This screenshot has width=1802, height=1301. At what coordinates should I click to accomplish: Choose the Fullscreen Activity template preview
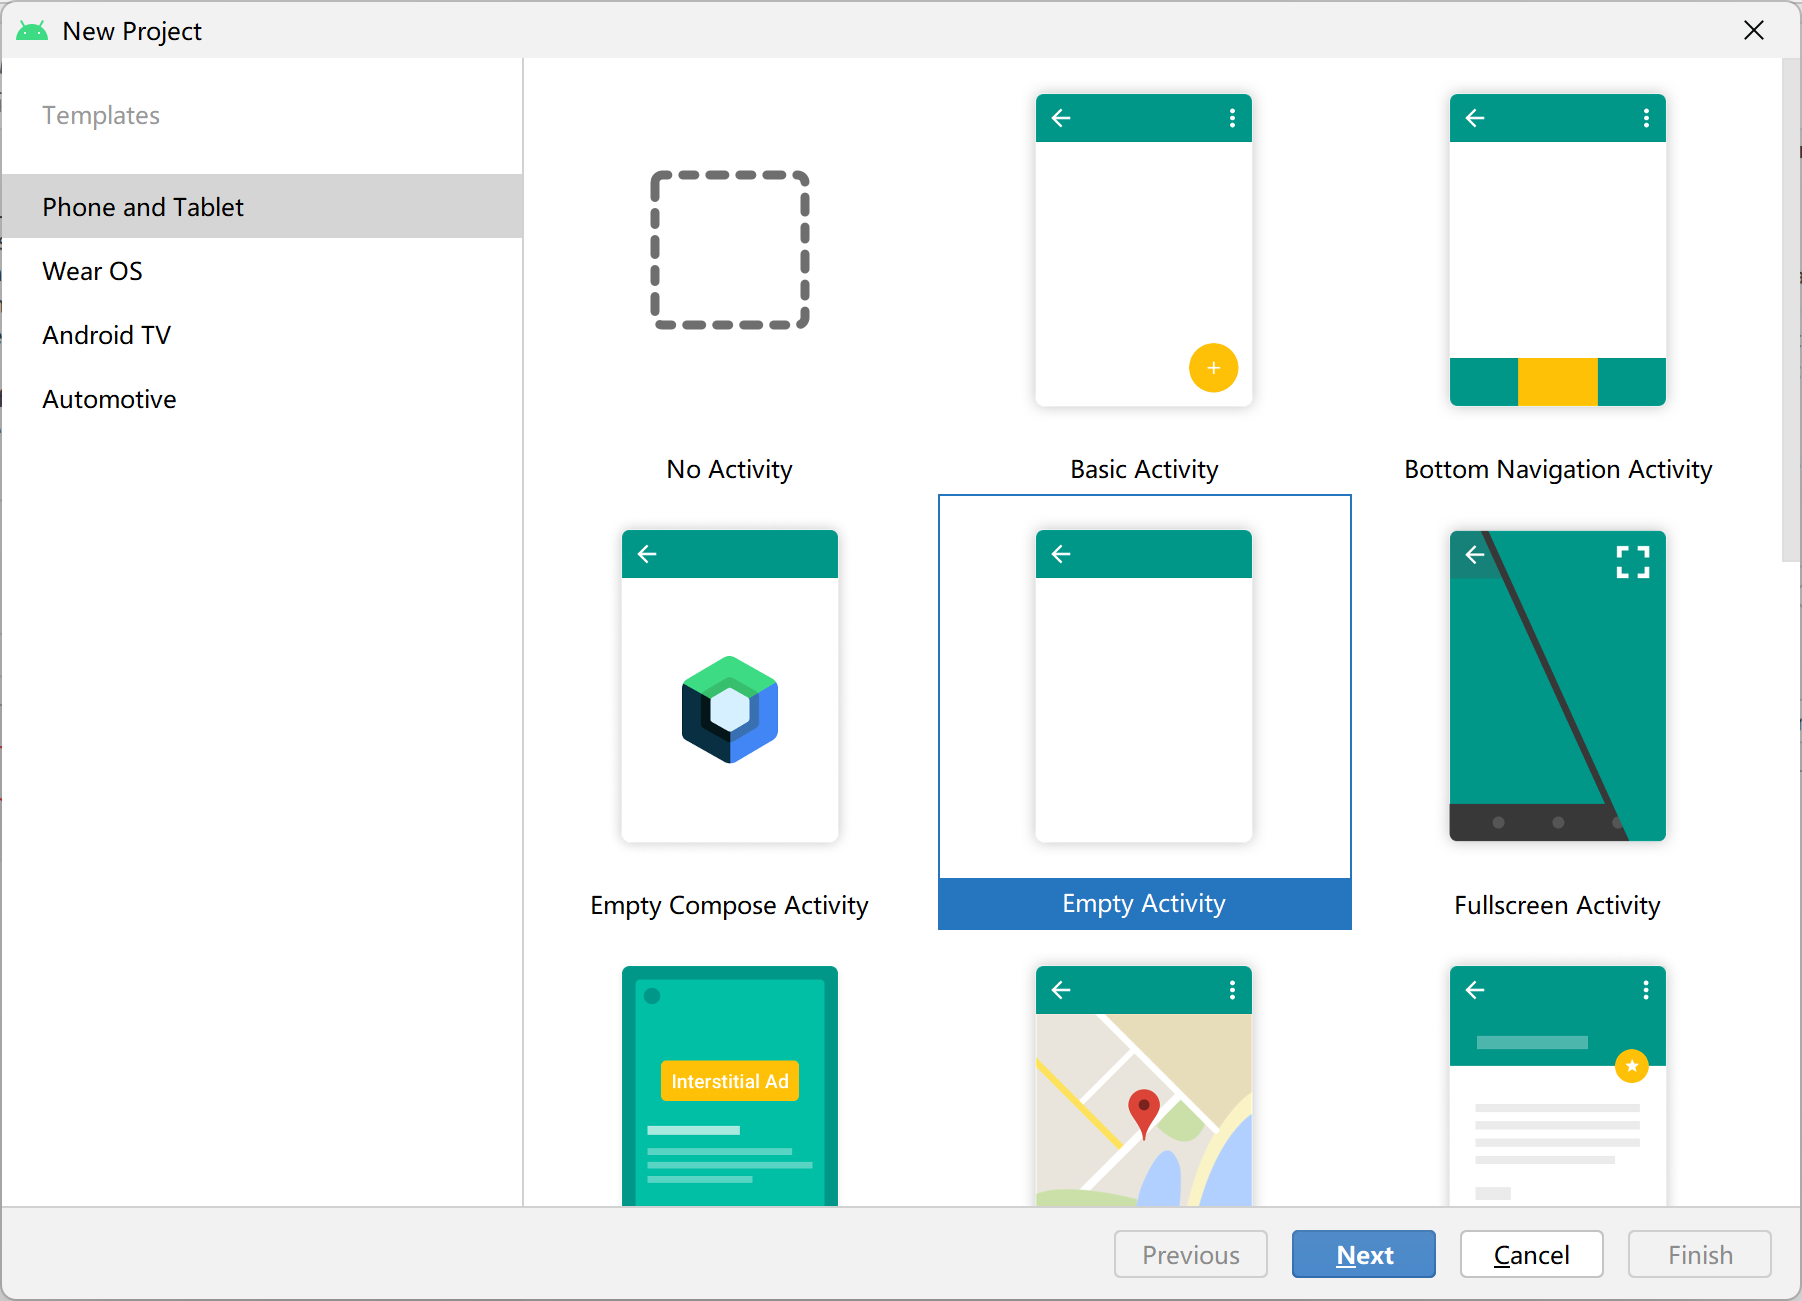[1558, 686]
